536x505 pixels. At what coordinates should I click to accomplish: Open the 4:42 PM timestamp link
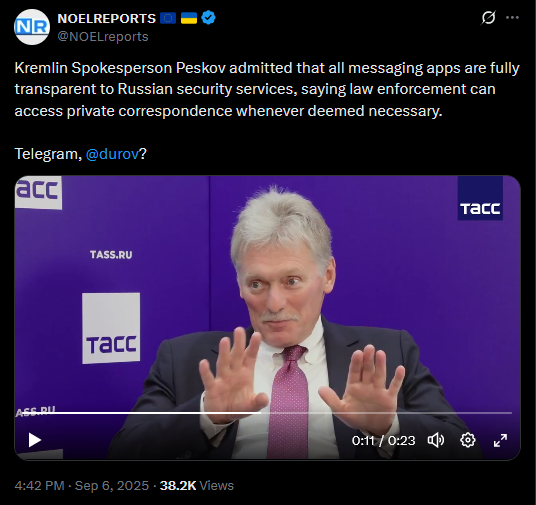[x=39, y=486]
